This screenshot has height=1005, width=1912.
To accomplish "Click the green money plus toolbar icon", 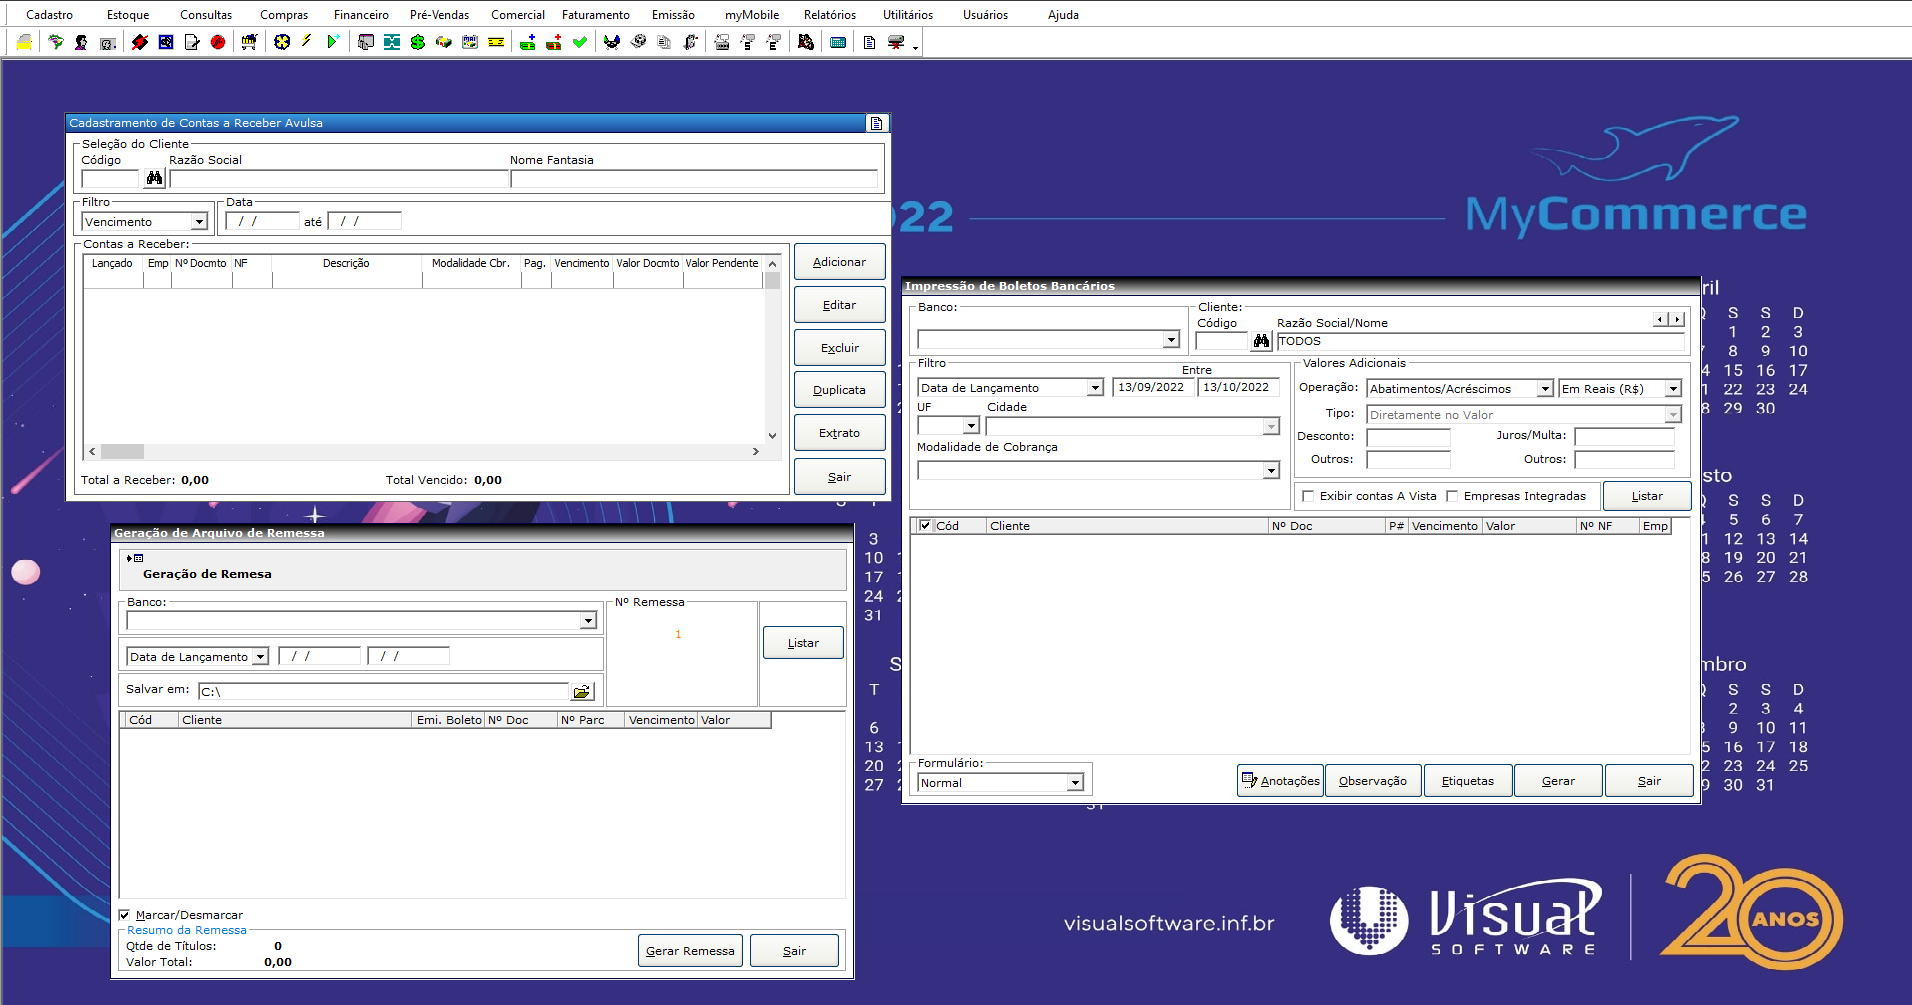I will [x=528, y=42].
